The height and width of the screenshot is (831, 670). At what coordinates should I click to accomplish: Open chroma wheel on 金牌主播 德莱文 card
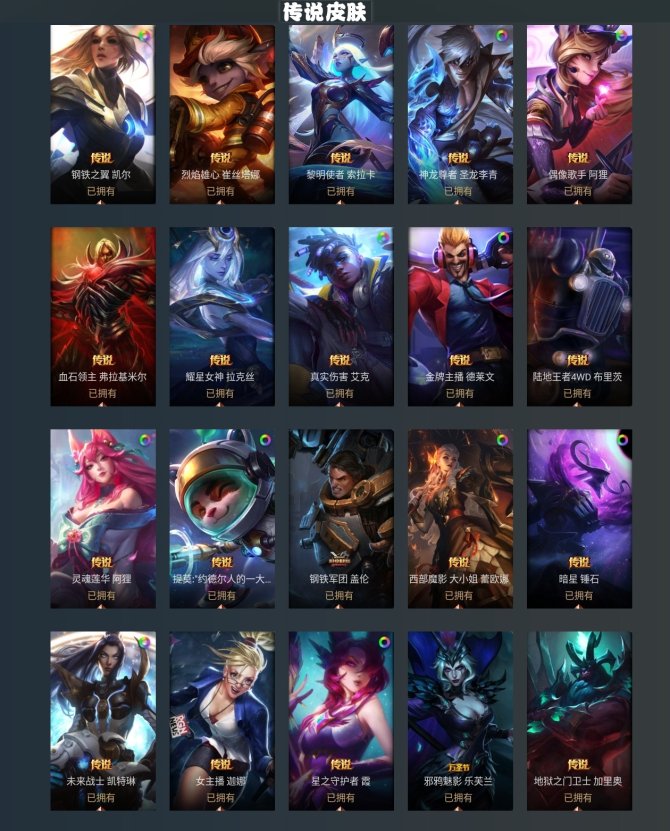(502, 238)
